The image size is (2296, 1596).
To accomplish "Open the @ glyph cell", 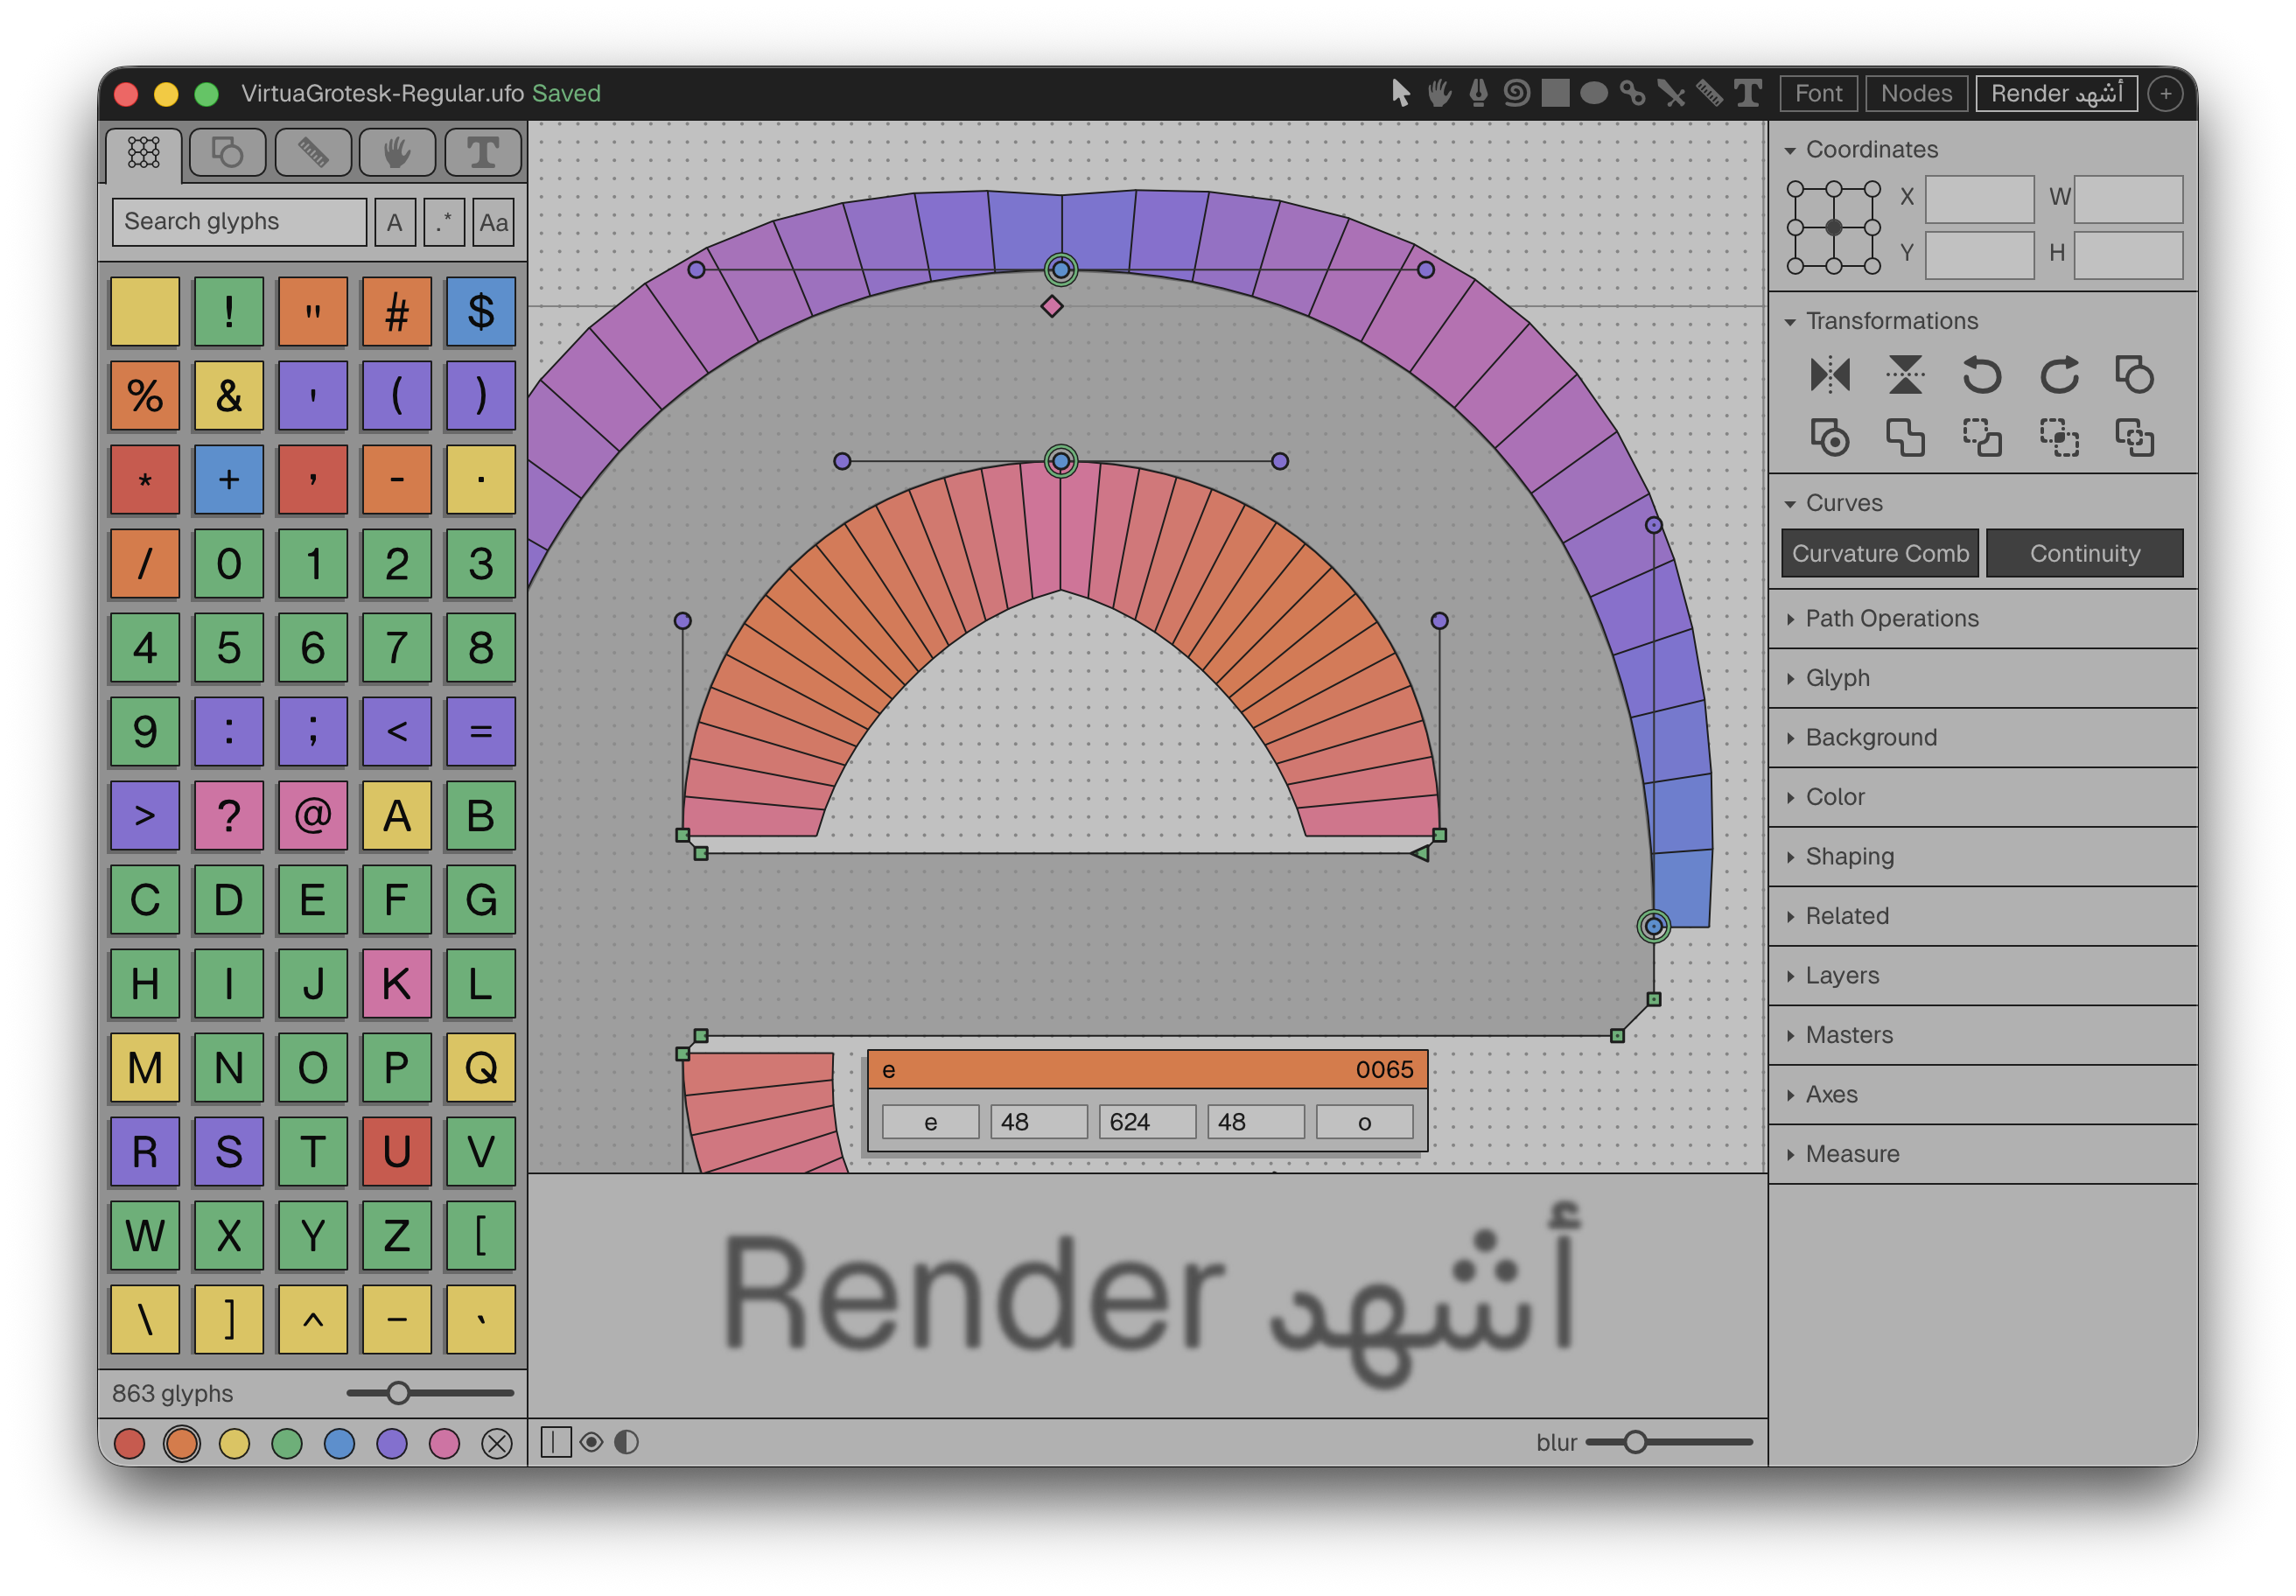I will (313, 816).
